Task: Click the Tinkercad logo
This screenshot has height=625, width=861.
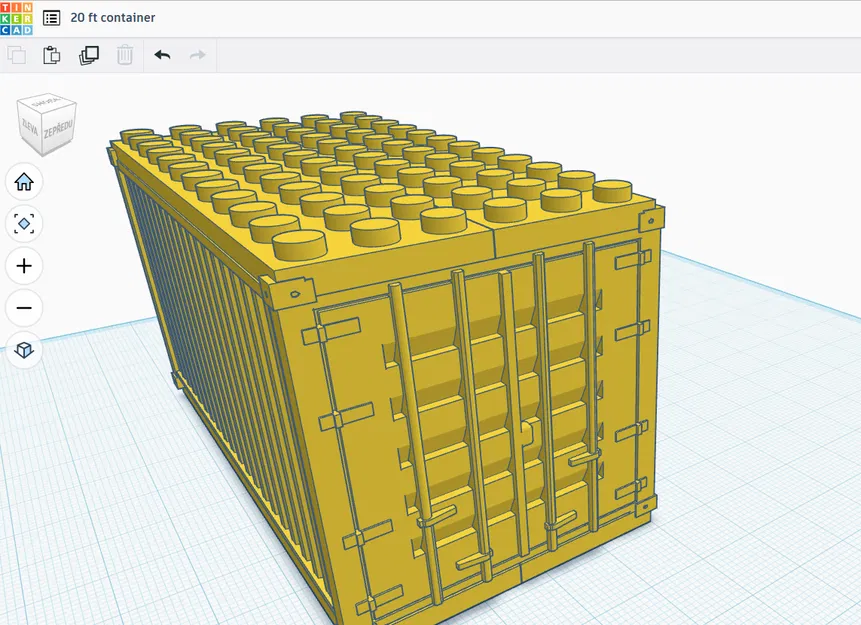Action: [14, 17]
